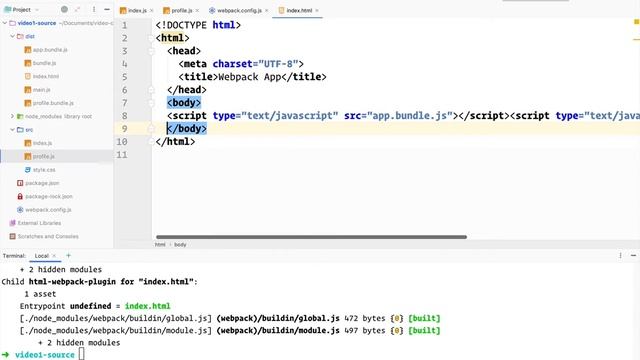The width and height of the screenshot is (640, 360).
Task: Click the node_modules library folder icon
Action: [20, 116]
